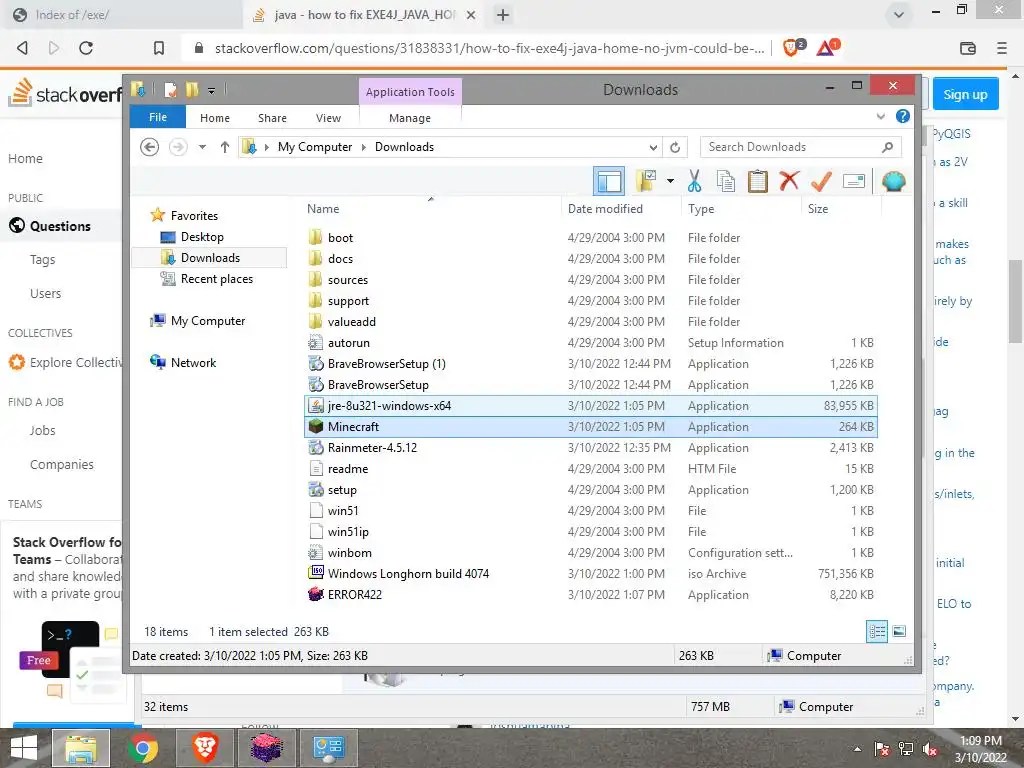
Task: Click the red X Delete icon
Action: point(789,181)
